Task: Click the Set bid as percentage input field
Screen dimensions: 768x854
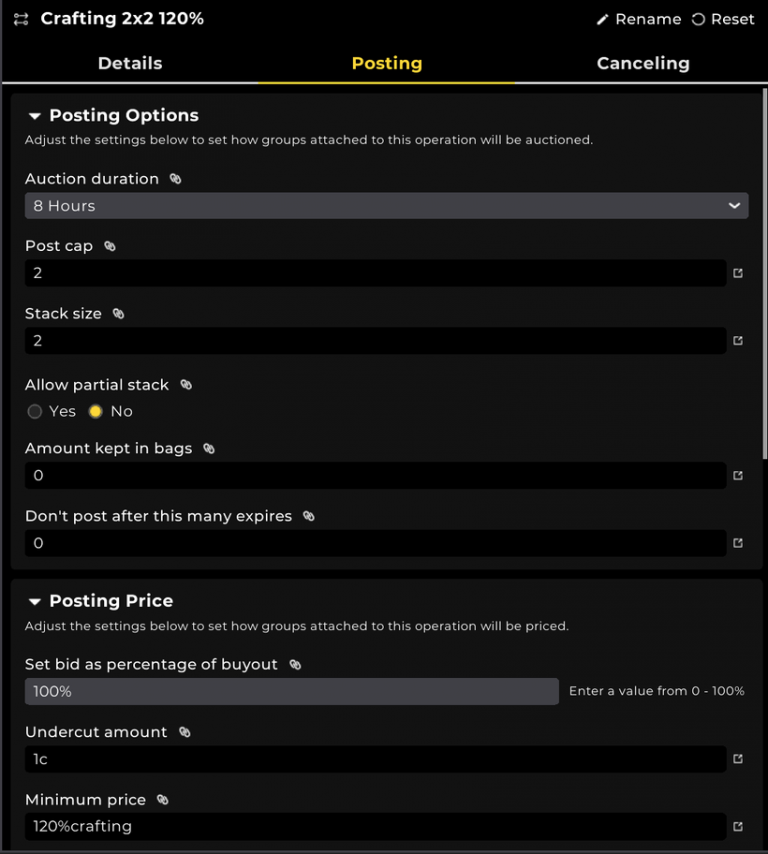Action: 291,691
